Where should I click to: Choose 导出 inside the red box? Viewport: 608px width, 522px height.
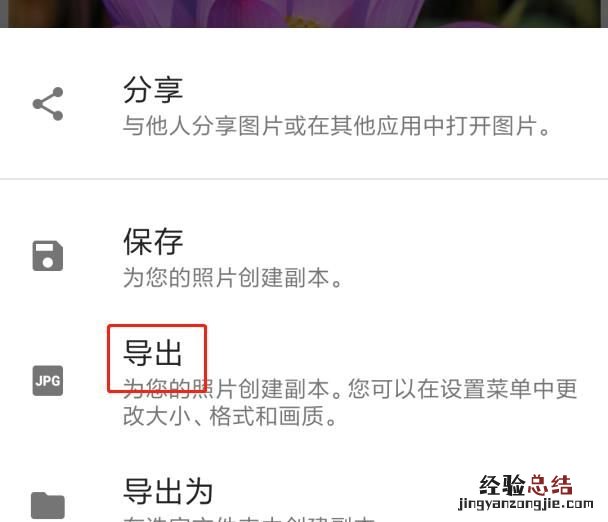[152, 353]
